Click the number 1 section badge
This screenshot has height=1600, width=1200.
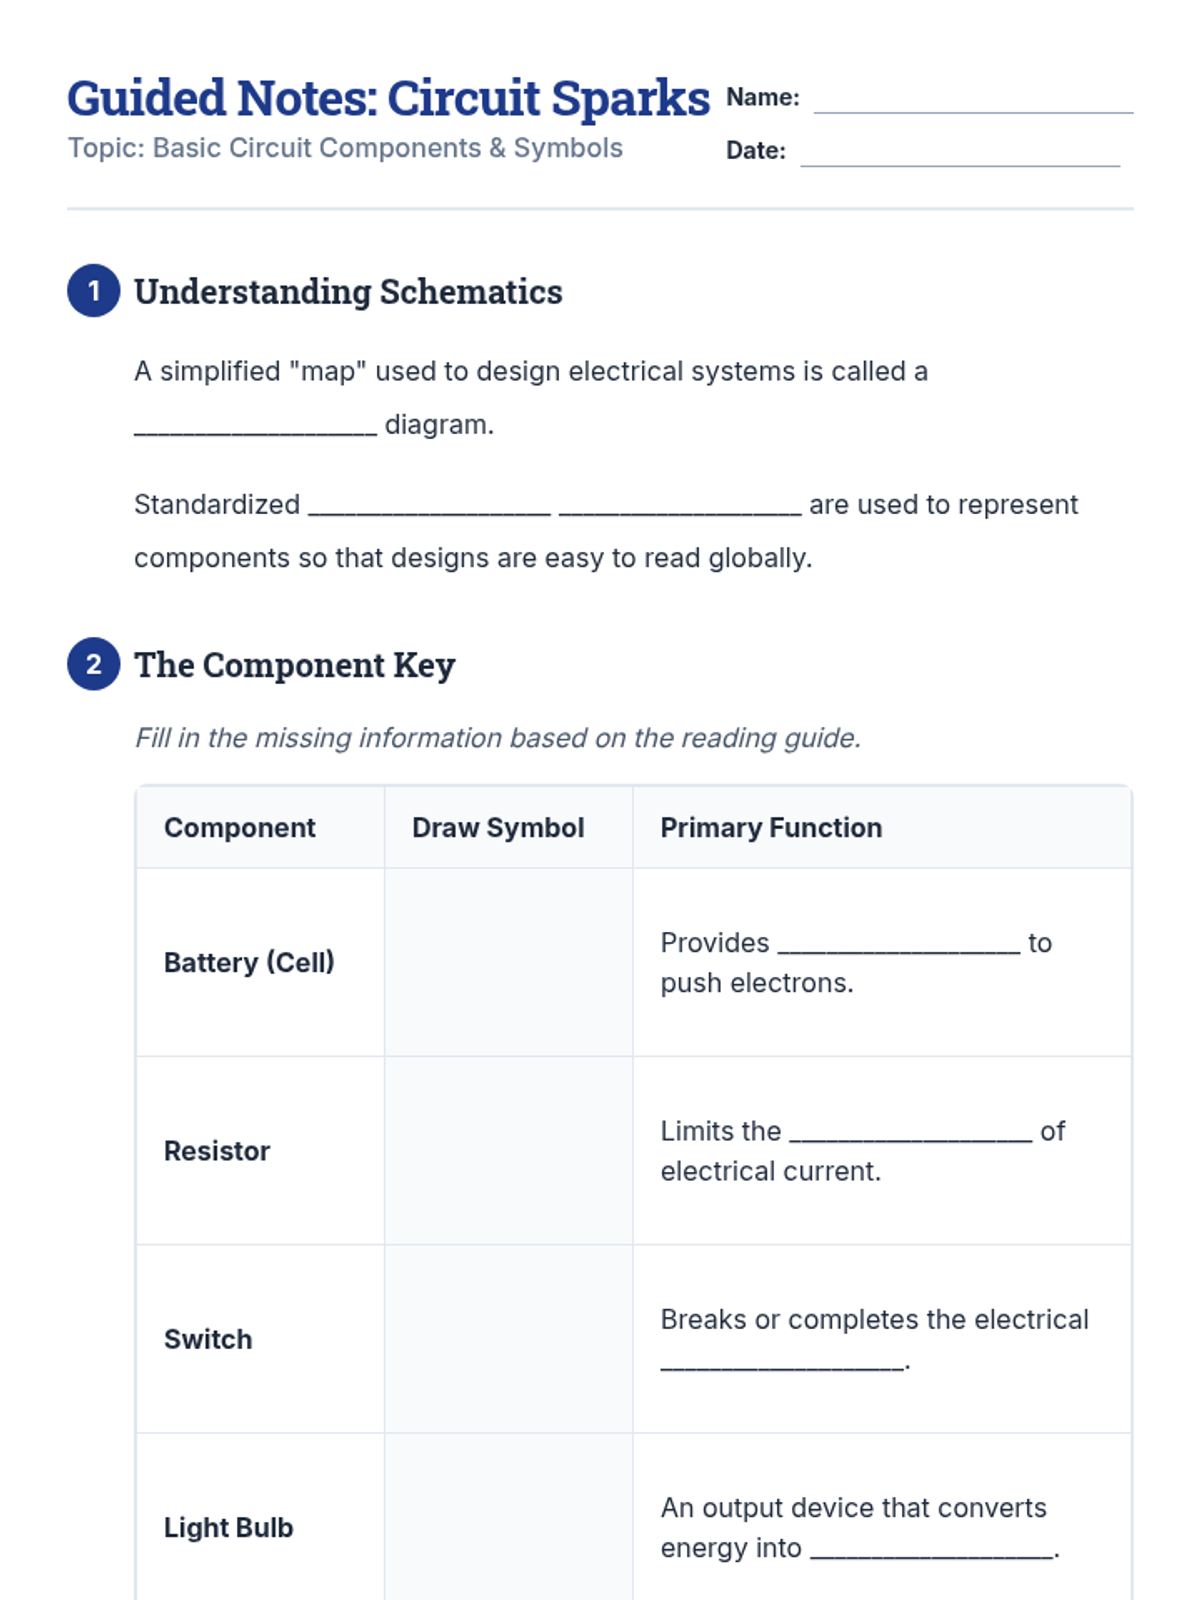[x=93, y=291]
